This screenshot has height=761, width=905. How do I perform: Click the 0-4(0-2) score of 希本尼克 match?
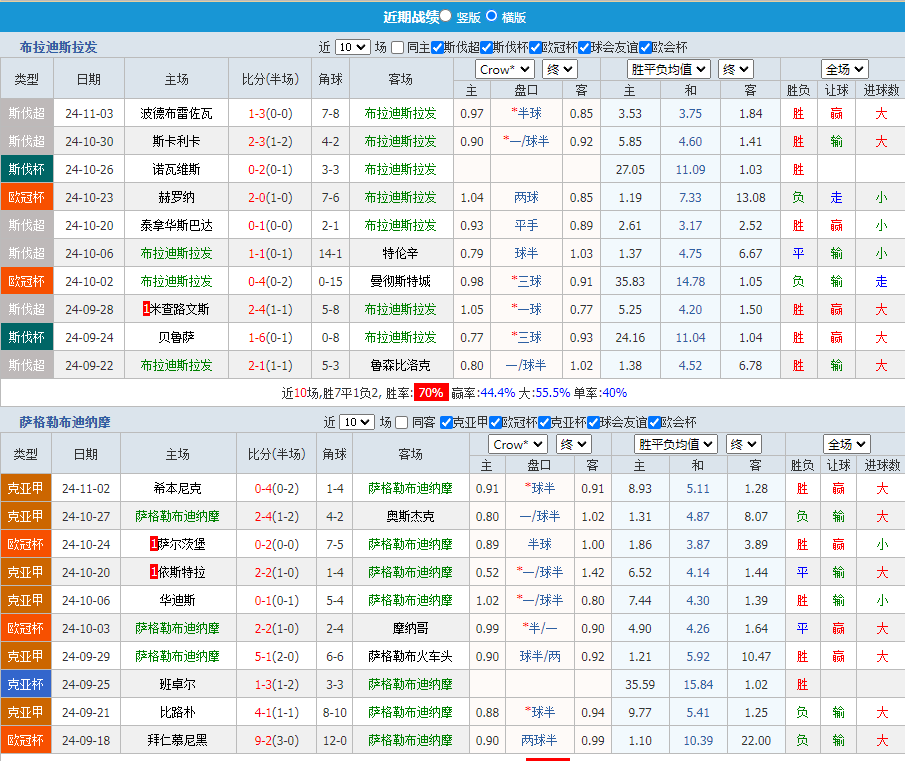pyautogui.click(x=275, y=489)
